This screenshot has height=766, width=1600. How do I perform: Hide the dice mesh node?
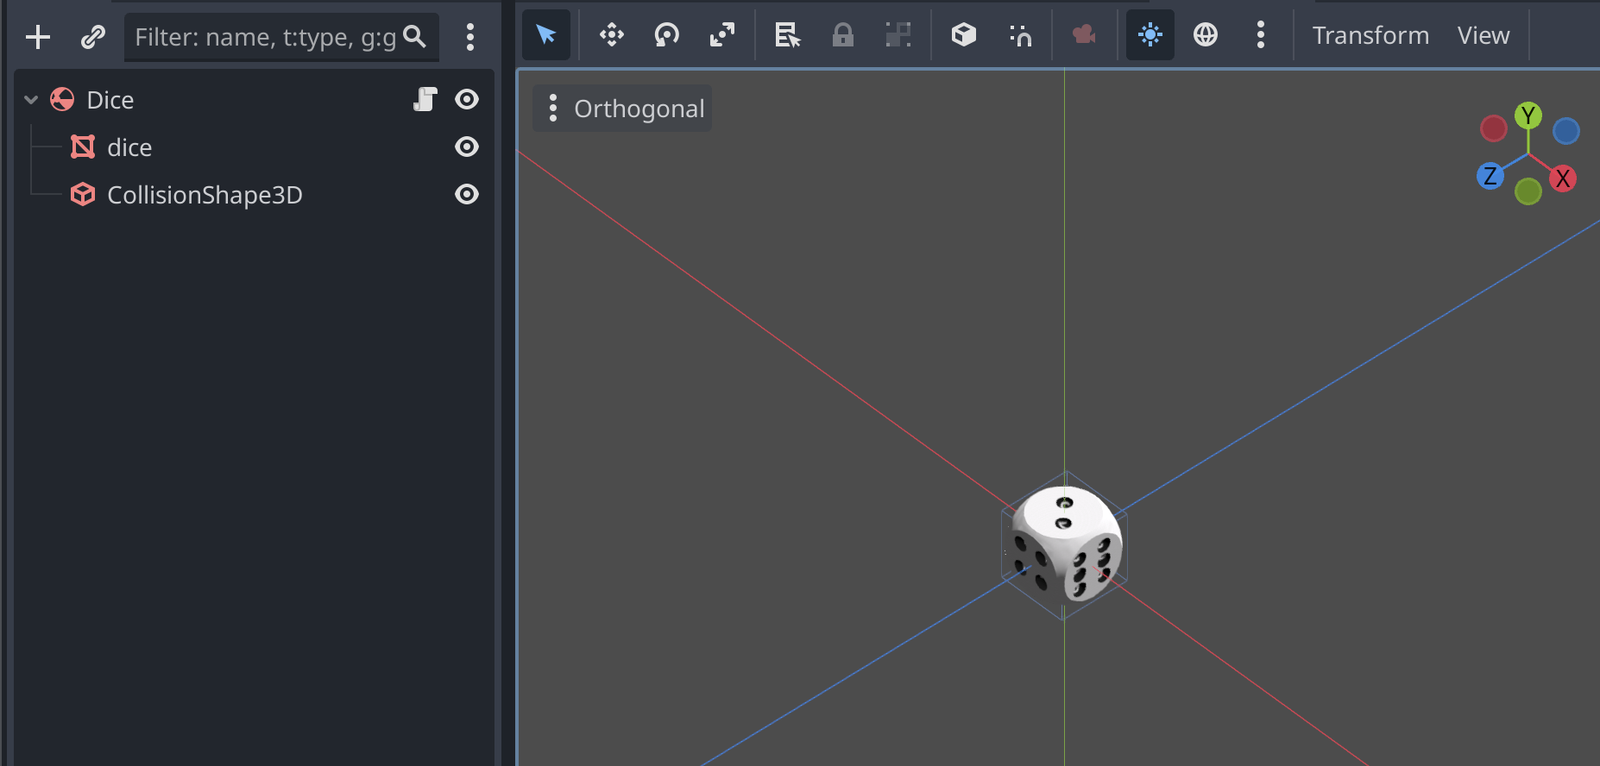coord(467,147)
